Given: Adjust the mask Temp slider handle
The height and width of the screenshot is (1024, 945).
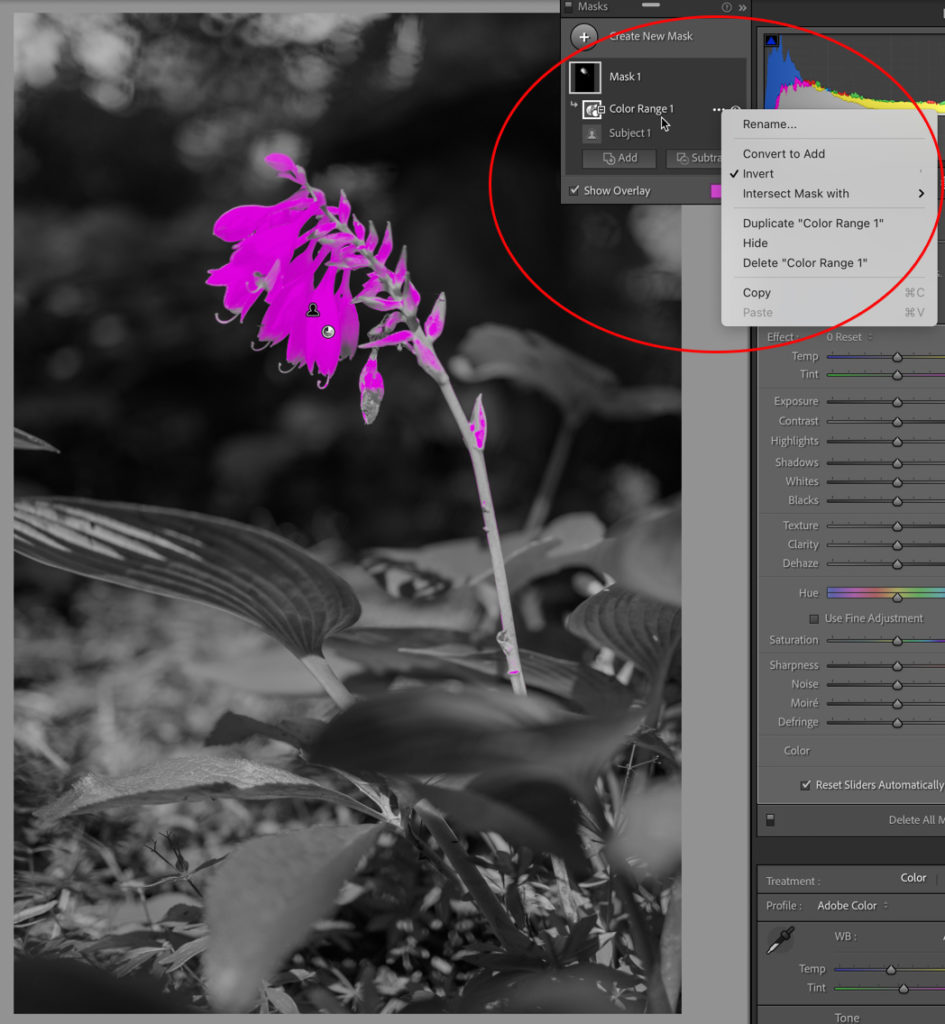Looking at the screenshot, I should click(897, 357).
